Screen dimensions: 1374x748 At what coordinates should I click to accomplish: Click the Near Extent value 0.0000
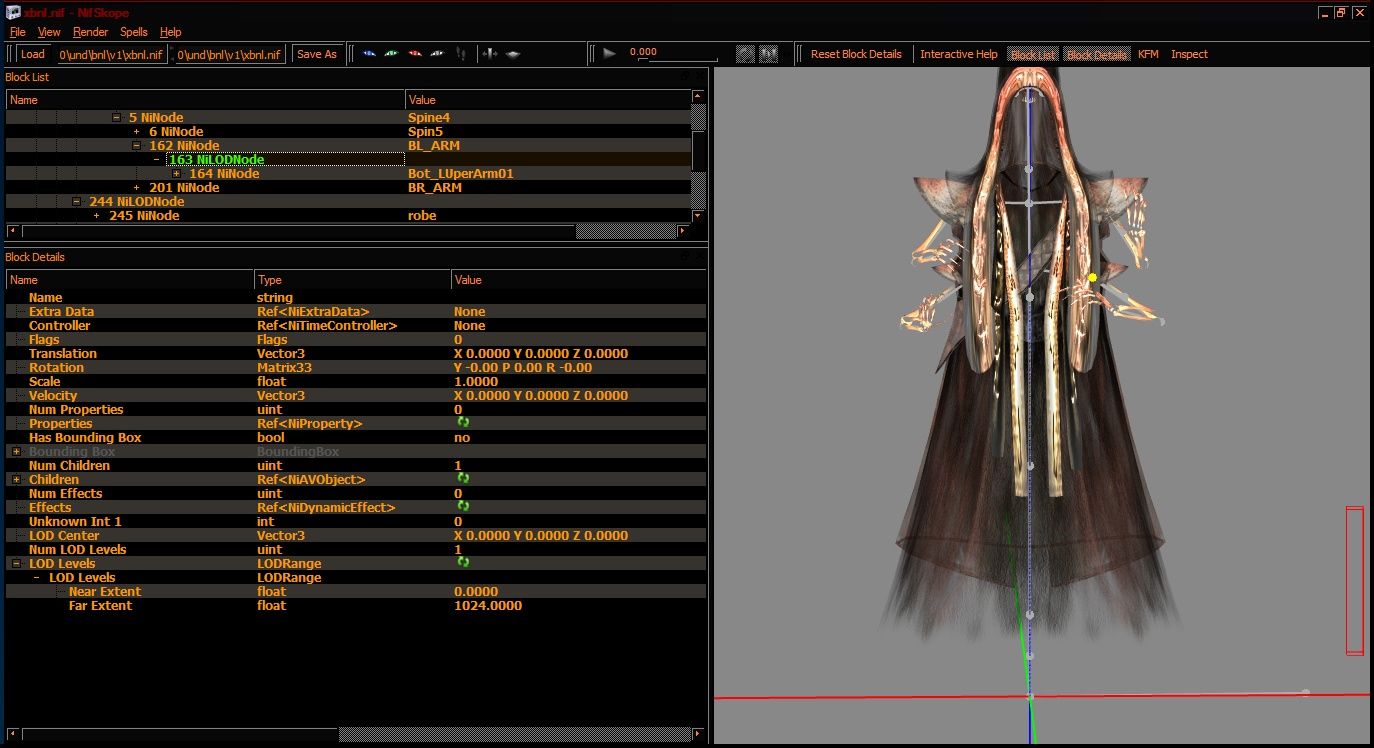pos(476,591)
